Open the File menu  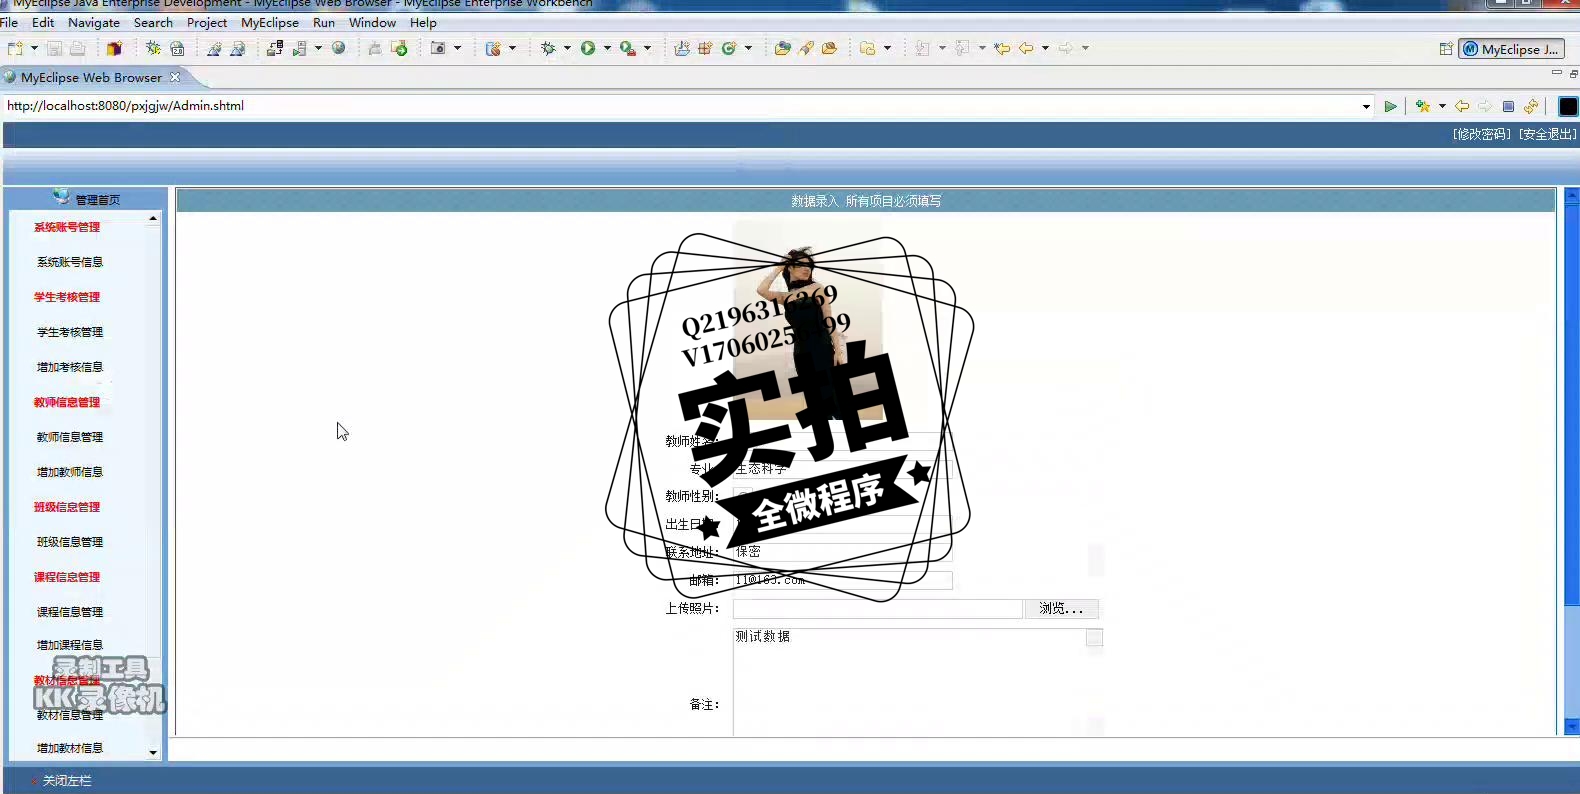coord(9,22)
